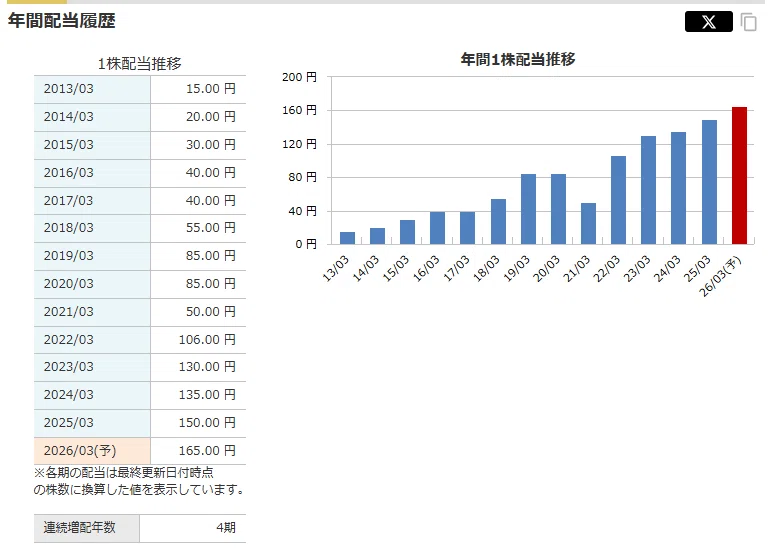Click the 15/03 bar in chart
Screen dimensions: 776x548
coord(407,232)
